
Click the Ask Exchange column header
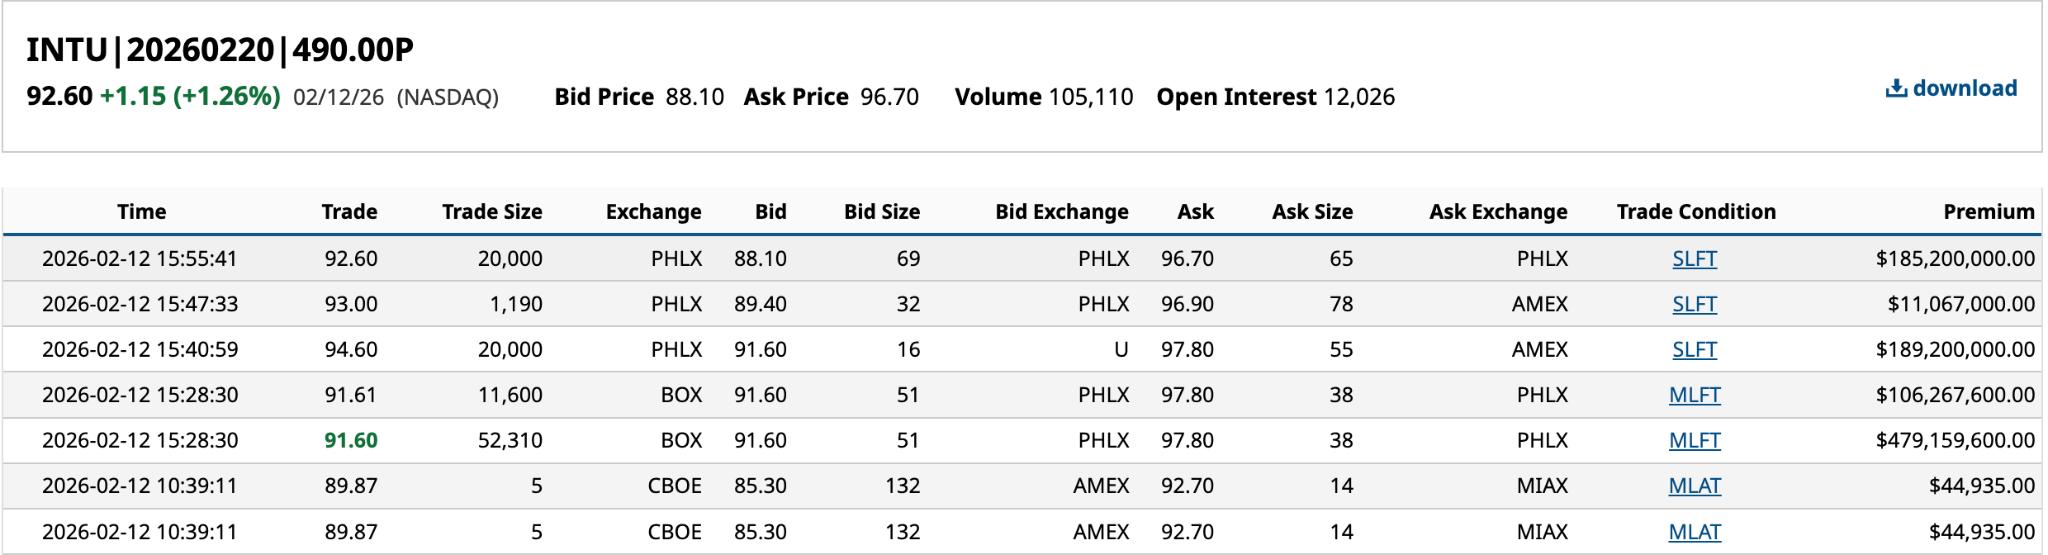(x=1498, y=212)
